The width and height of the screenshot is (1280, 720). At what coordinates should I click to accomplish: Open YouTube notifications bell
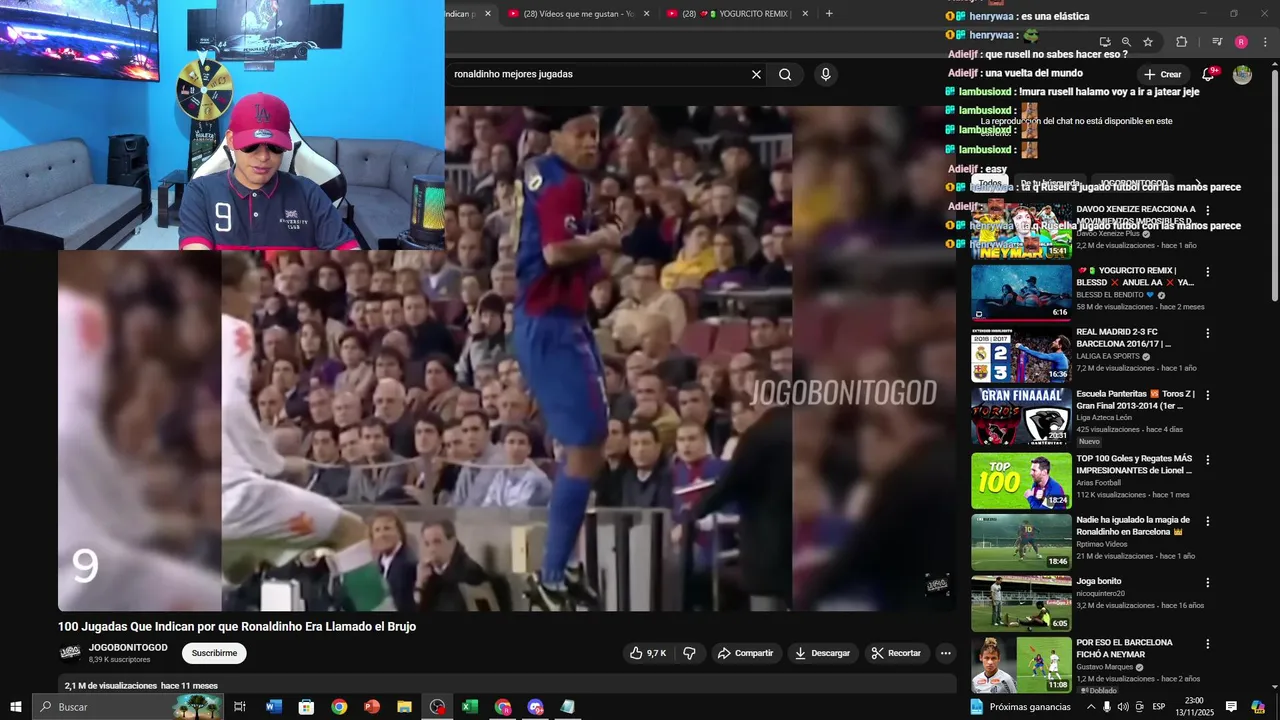(1208, 74)
